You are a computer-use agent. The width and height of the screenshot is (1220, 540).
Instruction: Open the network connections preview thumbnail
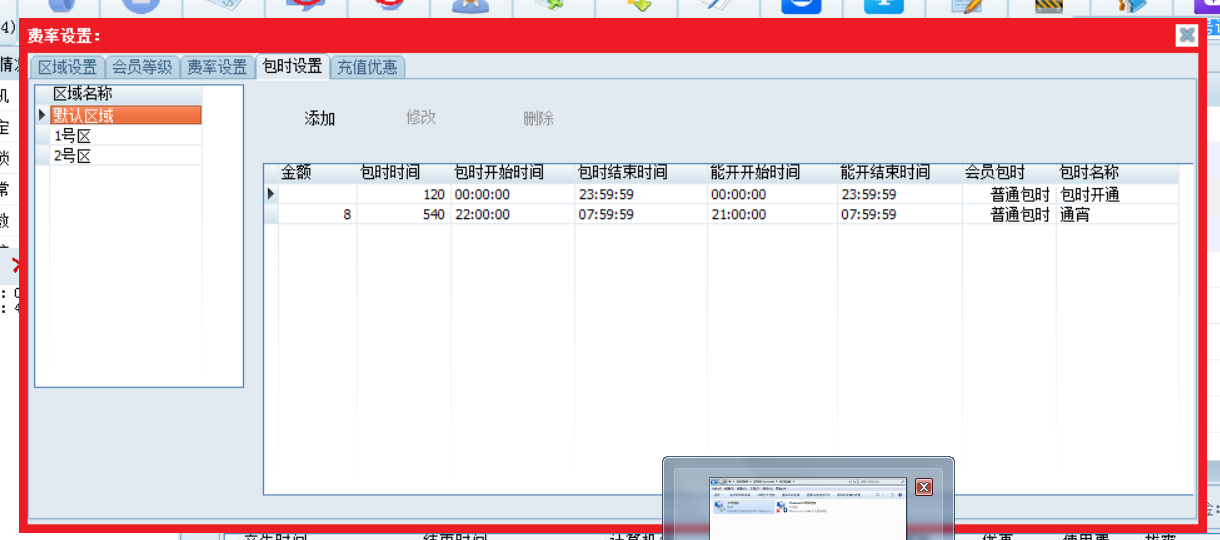point(808,506)
